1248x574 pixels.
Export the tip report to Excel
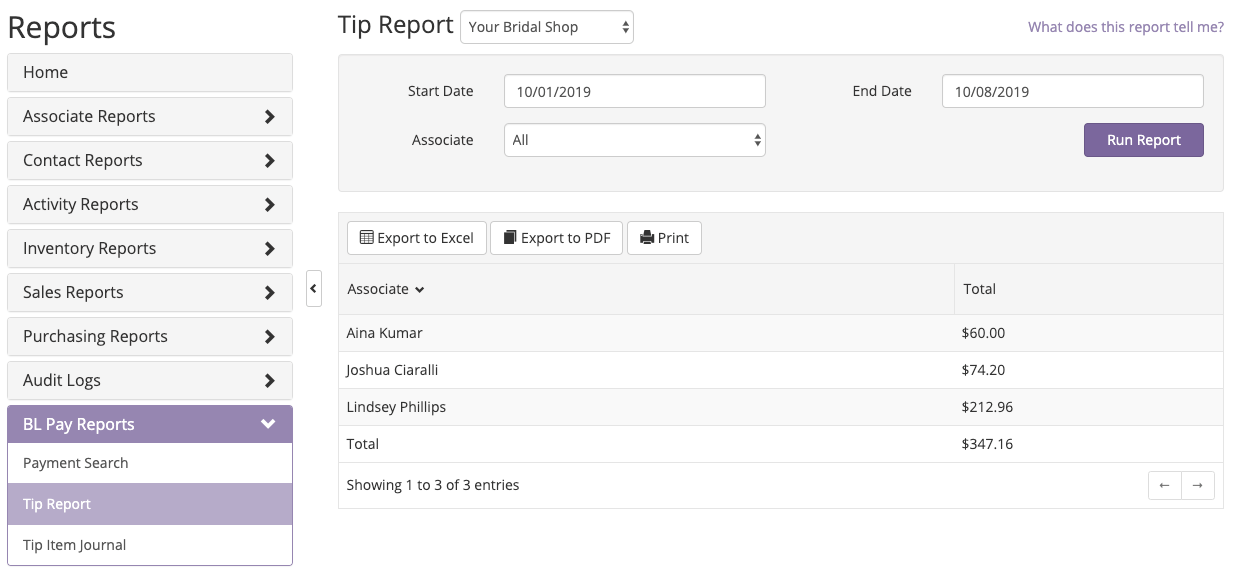tap(417, 238)
